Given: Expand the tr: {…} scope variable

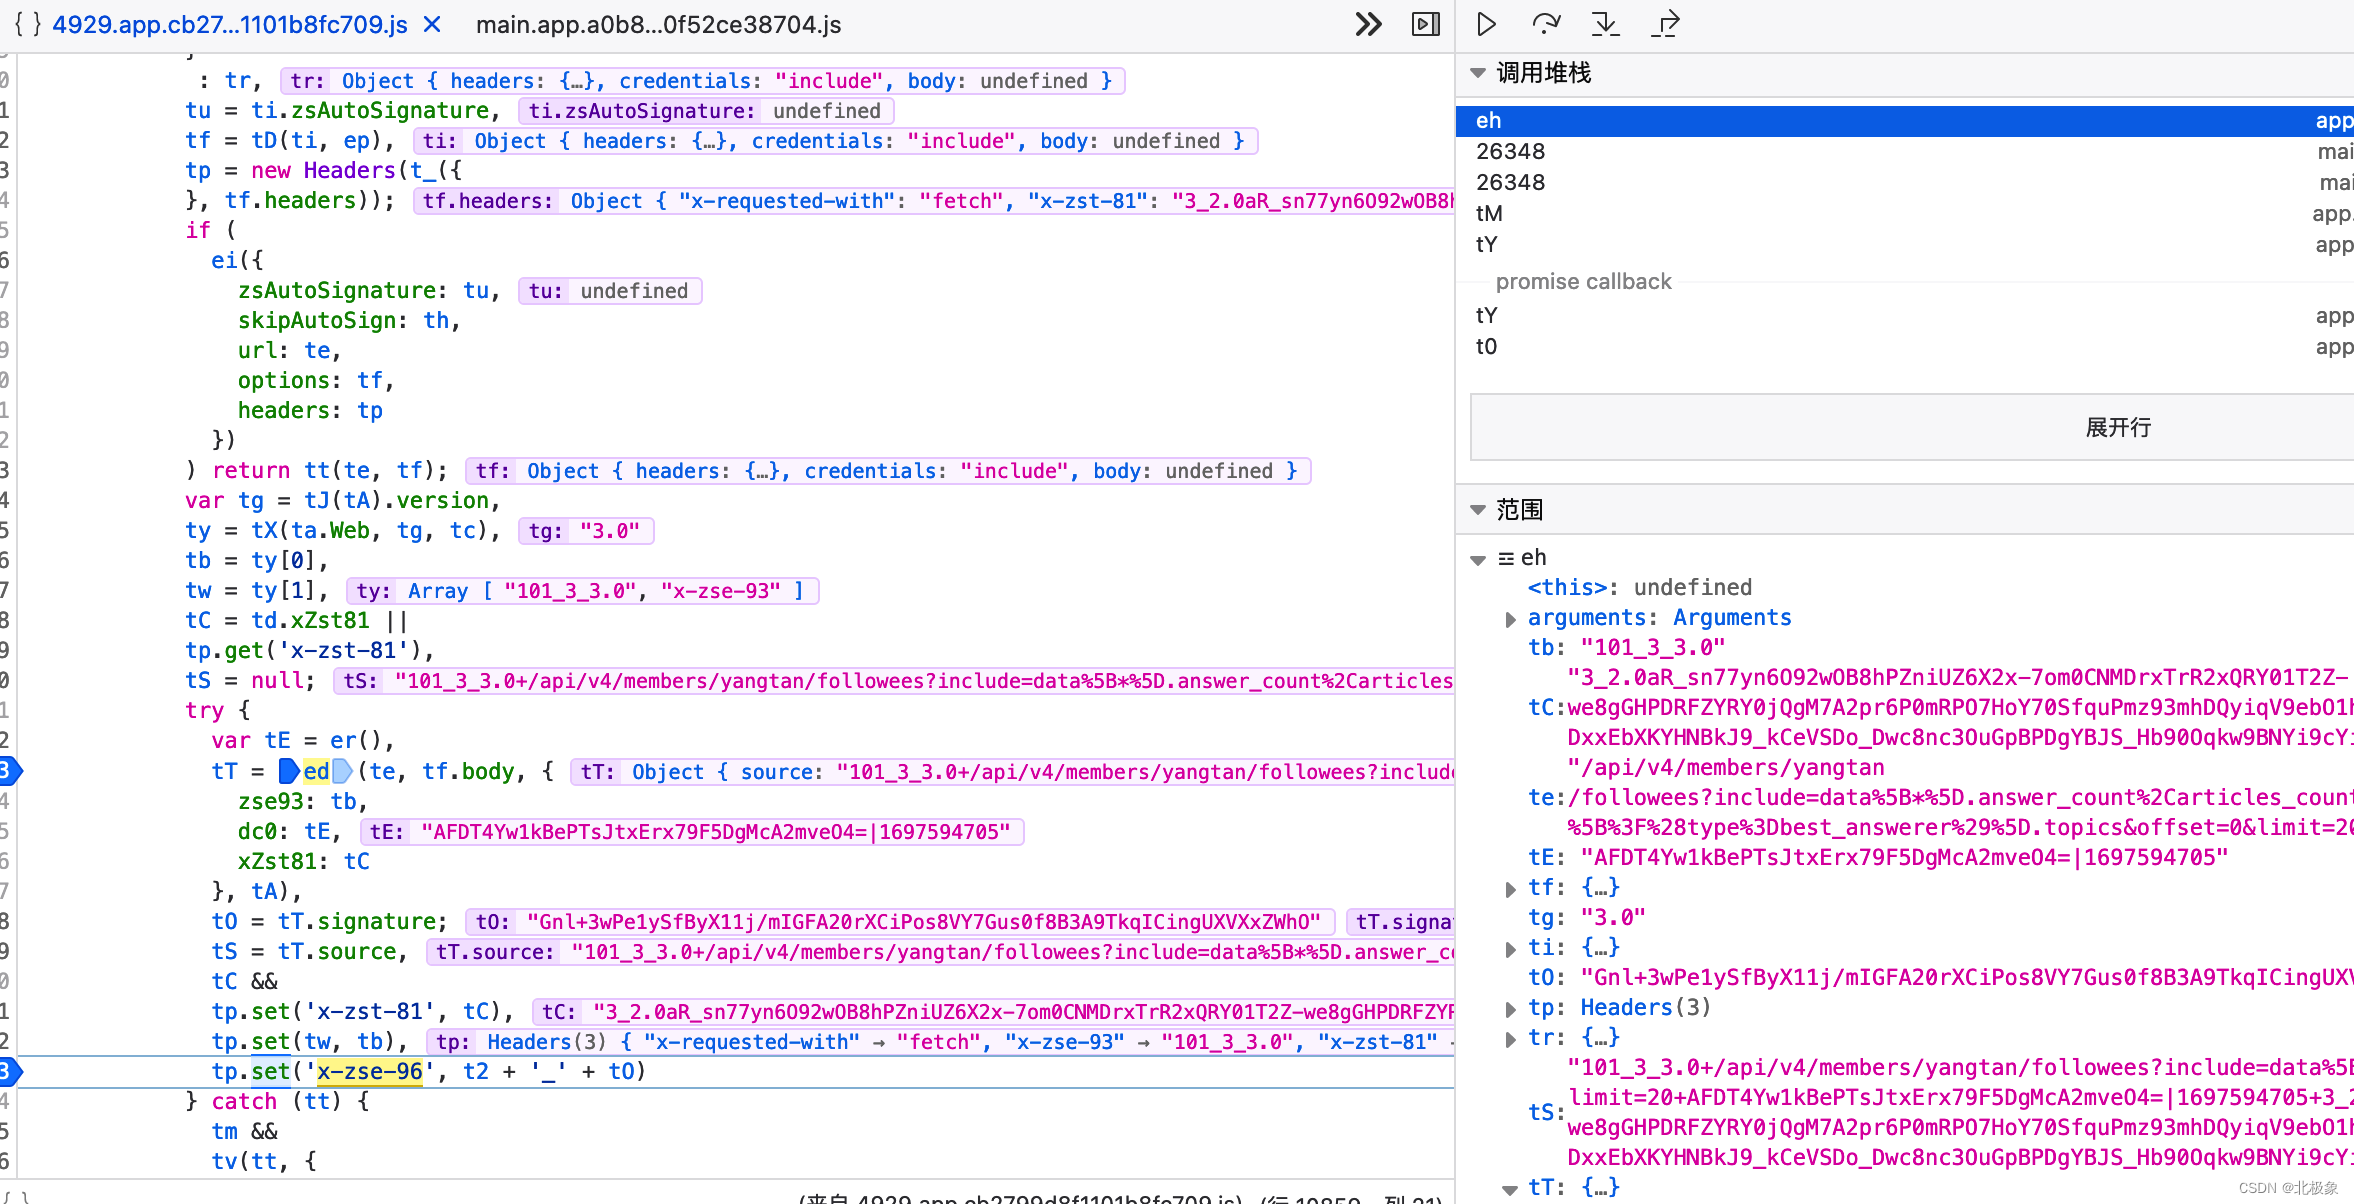Looking at the screenshot, I should coord(1510,1038).
